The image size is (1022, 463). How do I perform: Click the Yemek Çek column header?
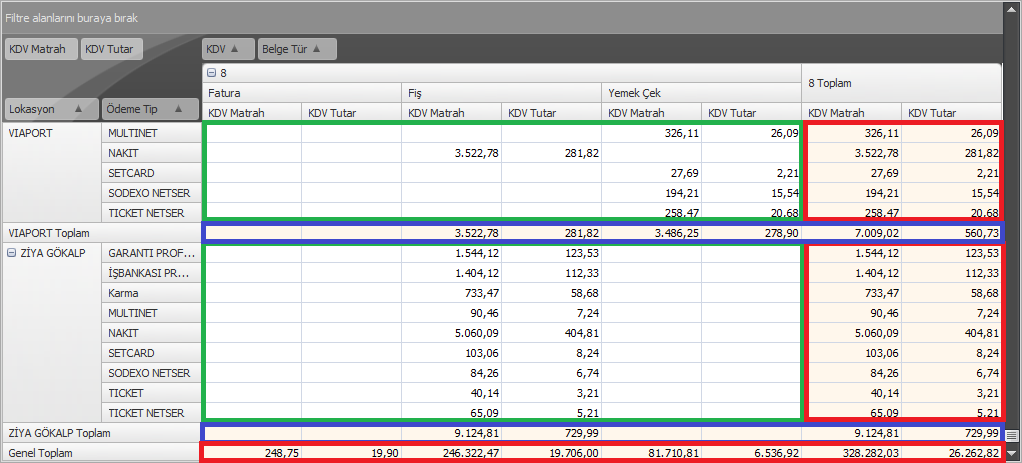(x=700, y=93)
